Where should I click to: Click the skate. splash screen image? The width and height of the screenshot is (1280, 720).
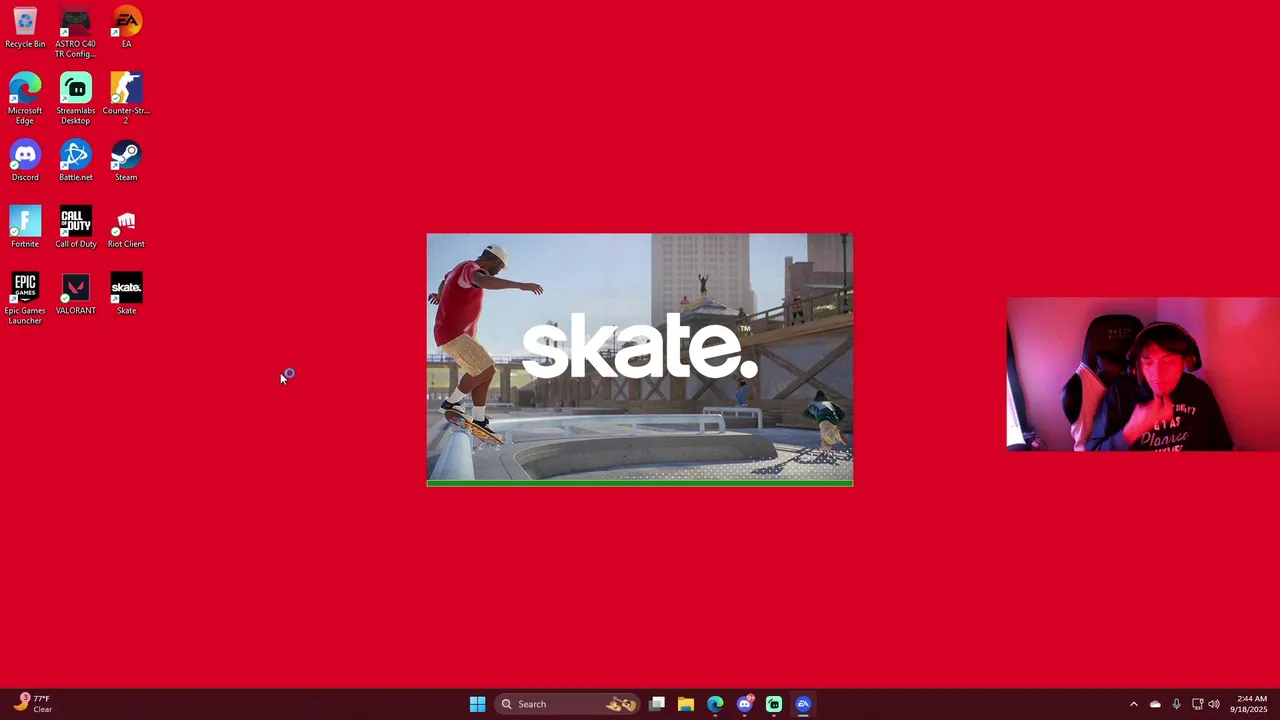coord(640,357)
